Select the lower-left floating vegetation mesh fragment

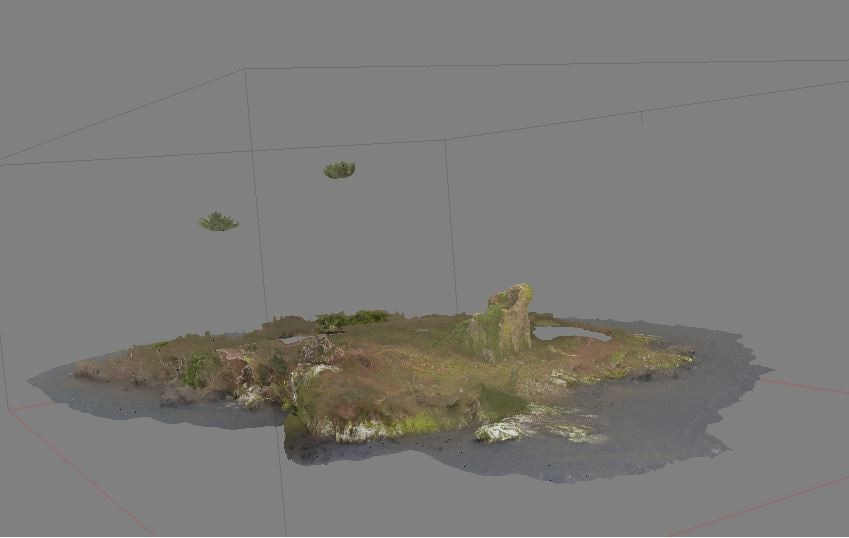218,221
